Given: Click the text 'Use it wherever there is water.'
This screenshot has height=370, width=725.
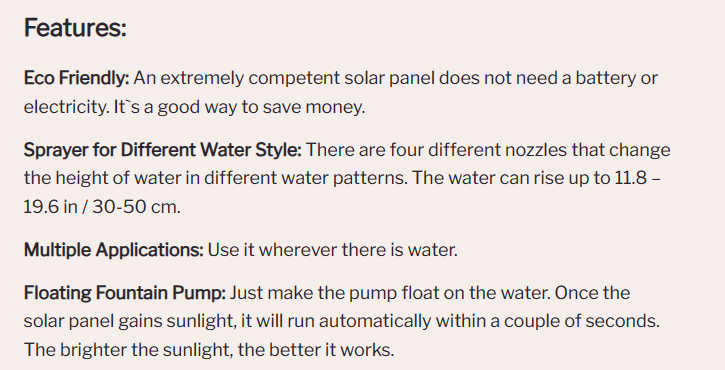Looking at the screenshot, I should [332, 250].
